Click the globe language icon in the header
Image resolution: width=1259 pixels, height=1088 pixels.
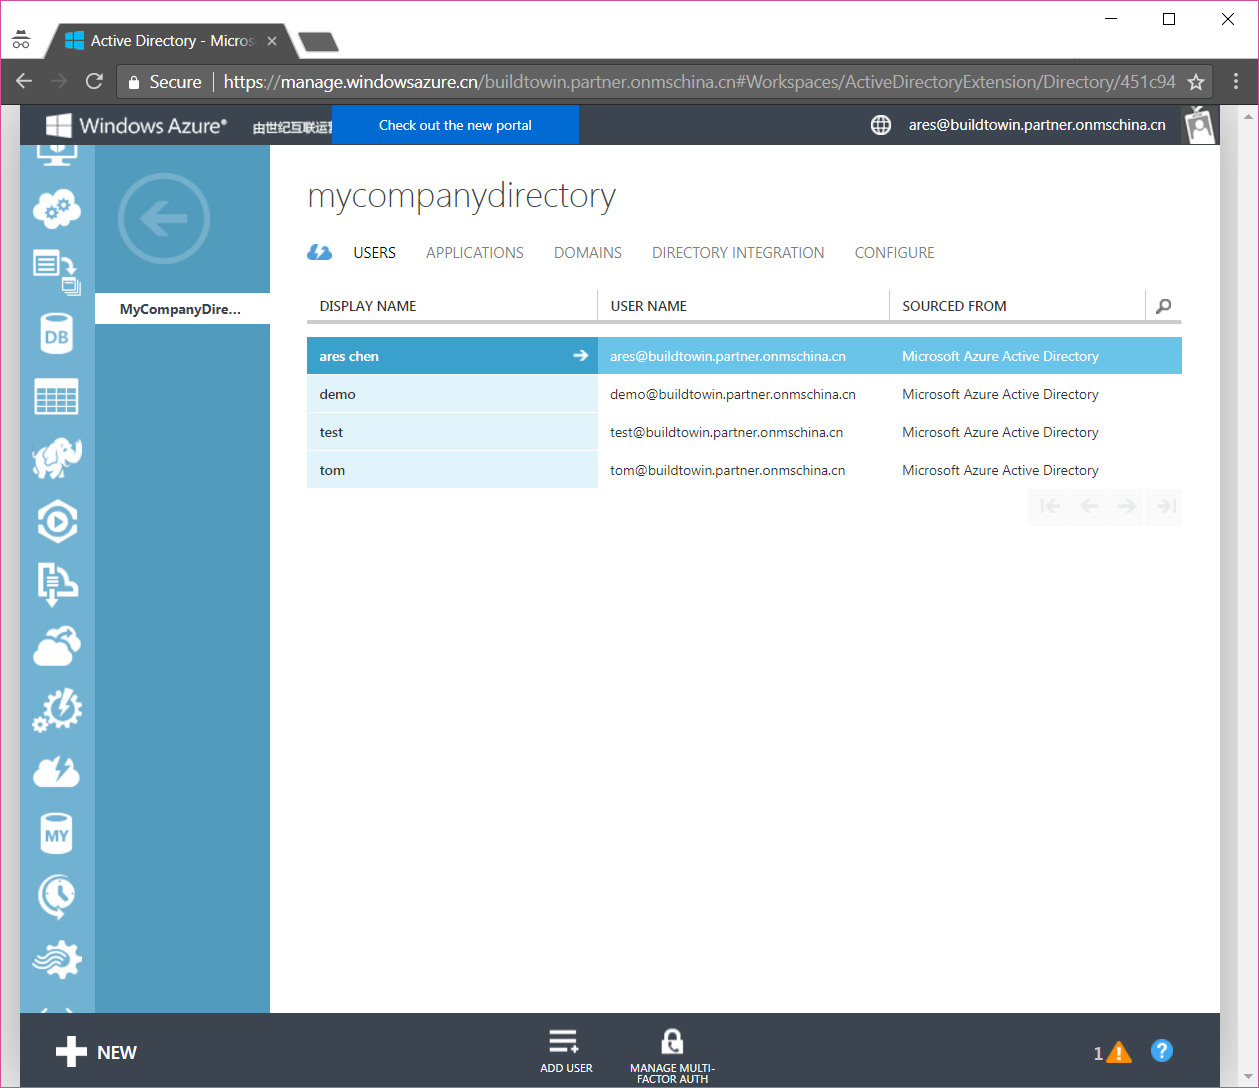pos(880,125)
